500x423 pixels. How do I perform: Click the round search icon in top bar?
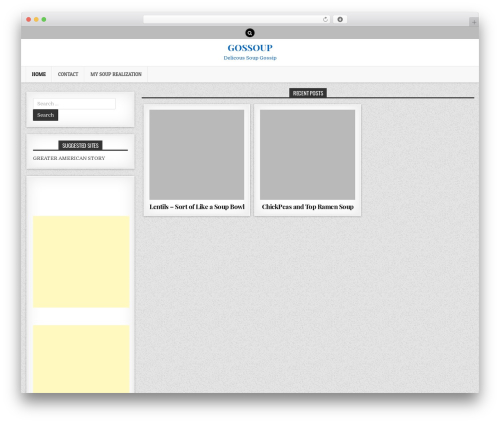[250, 33]
